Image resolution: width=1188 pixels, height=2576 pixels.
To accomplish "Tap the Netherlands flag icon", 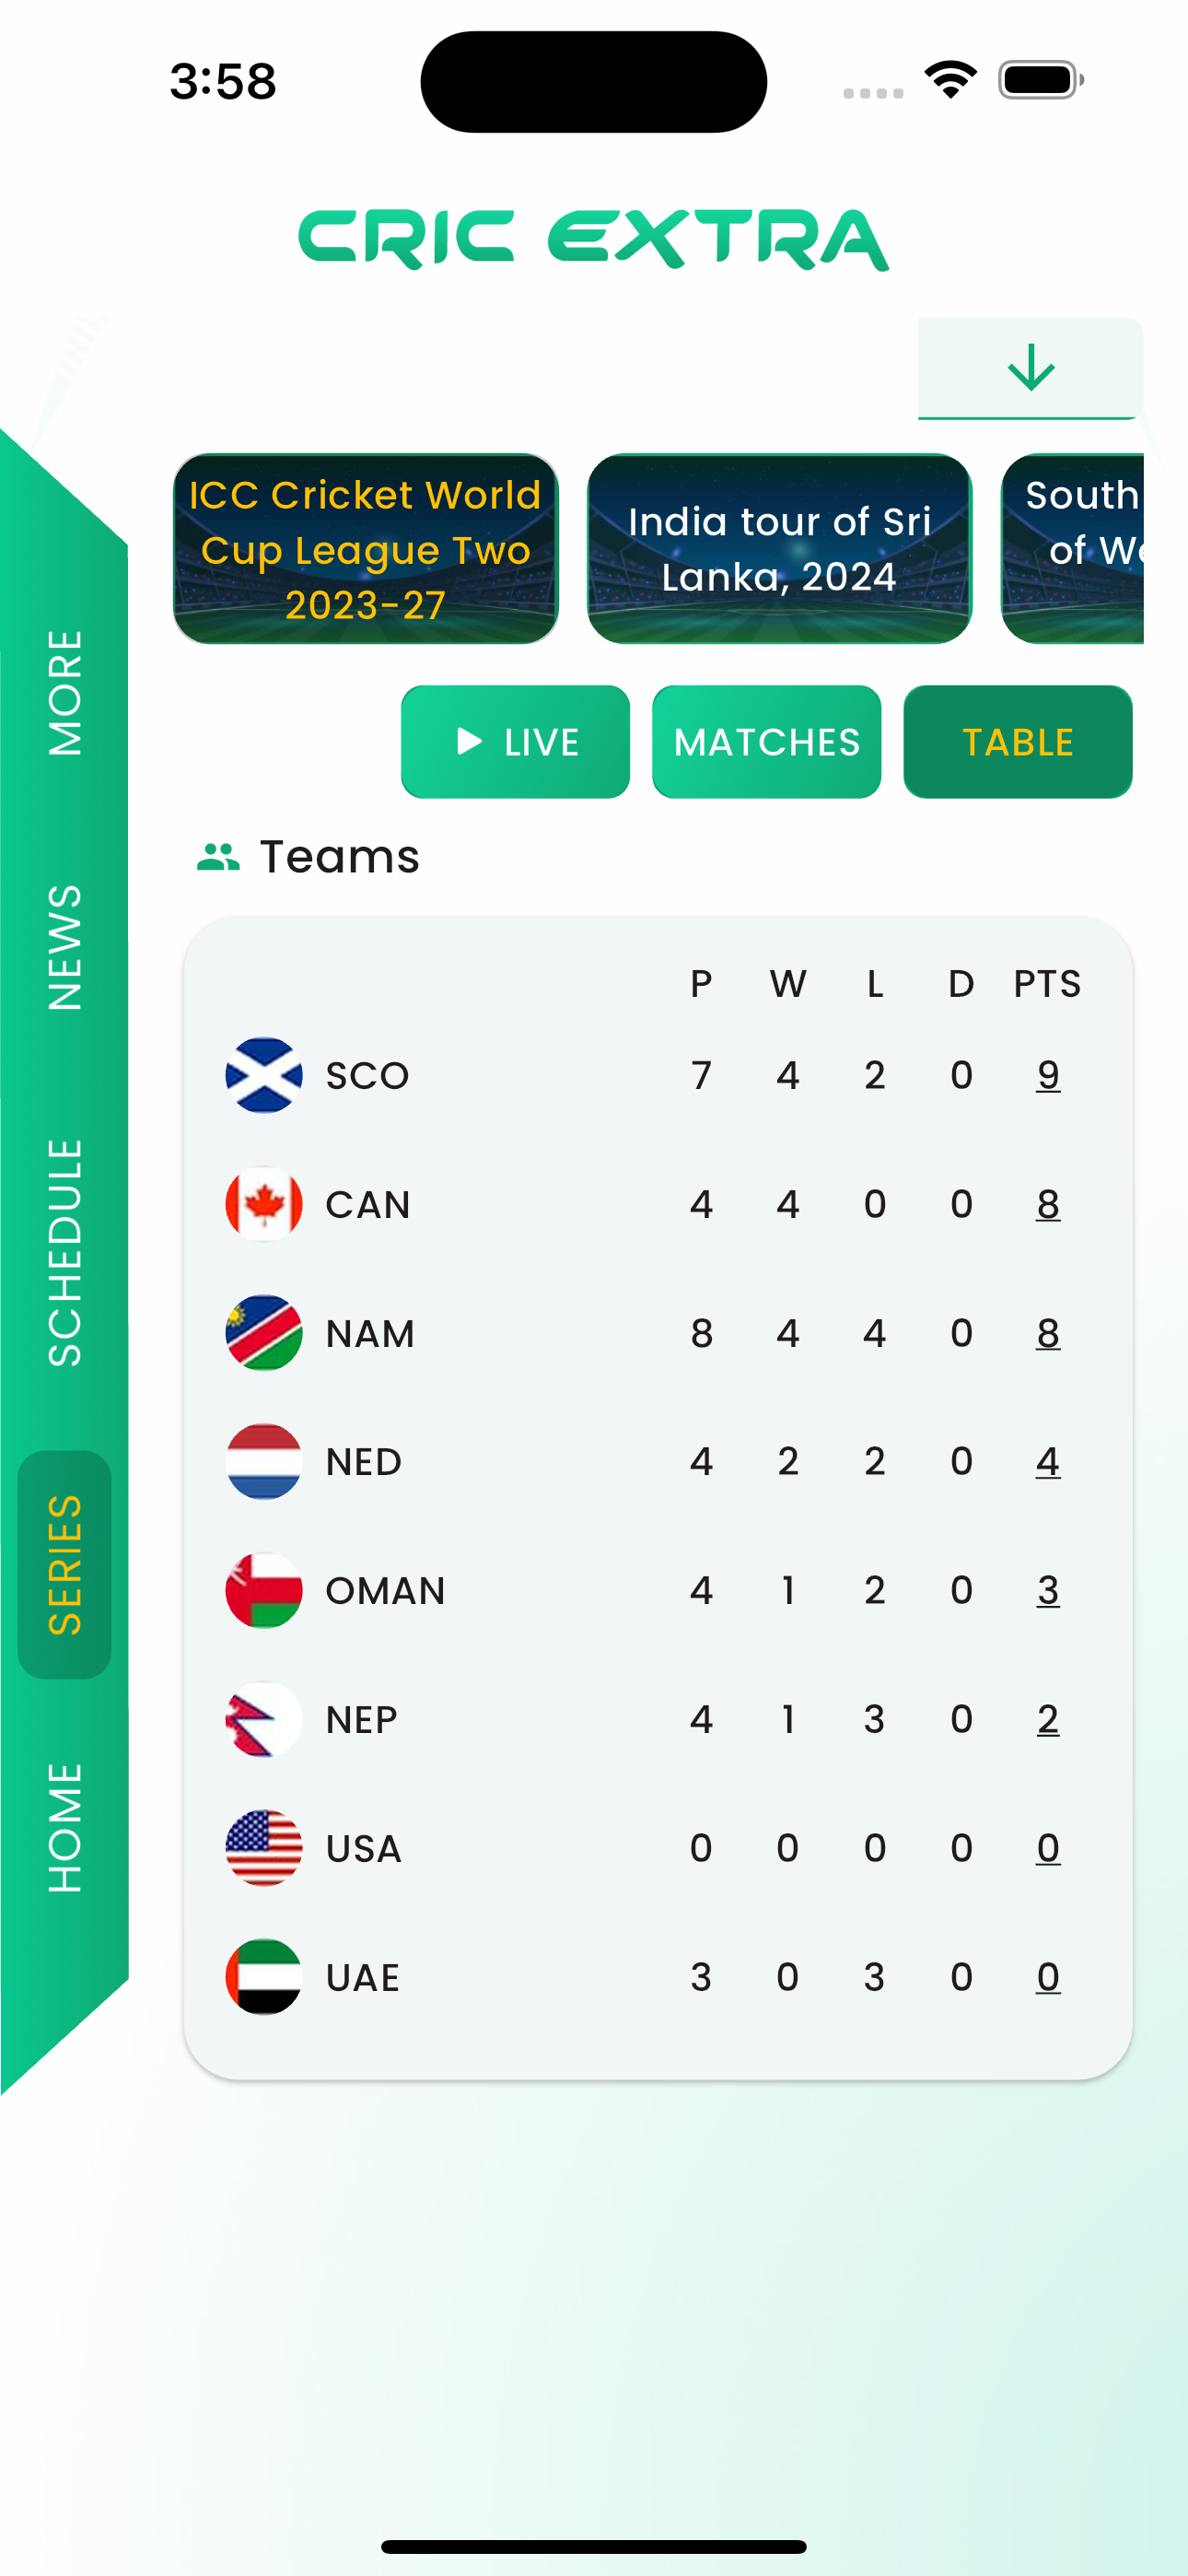I will coord(263,1461).
